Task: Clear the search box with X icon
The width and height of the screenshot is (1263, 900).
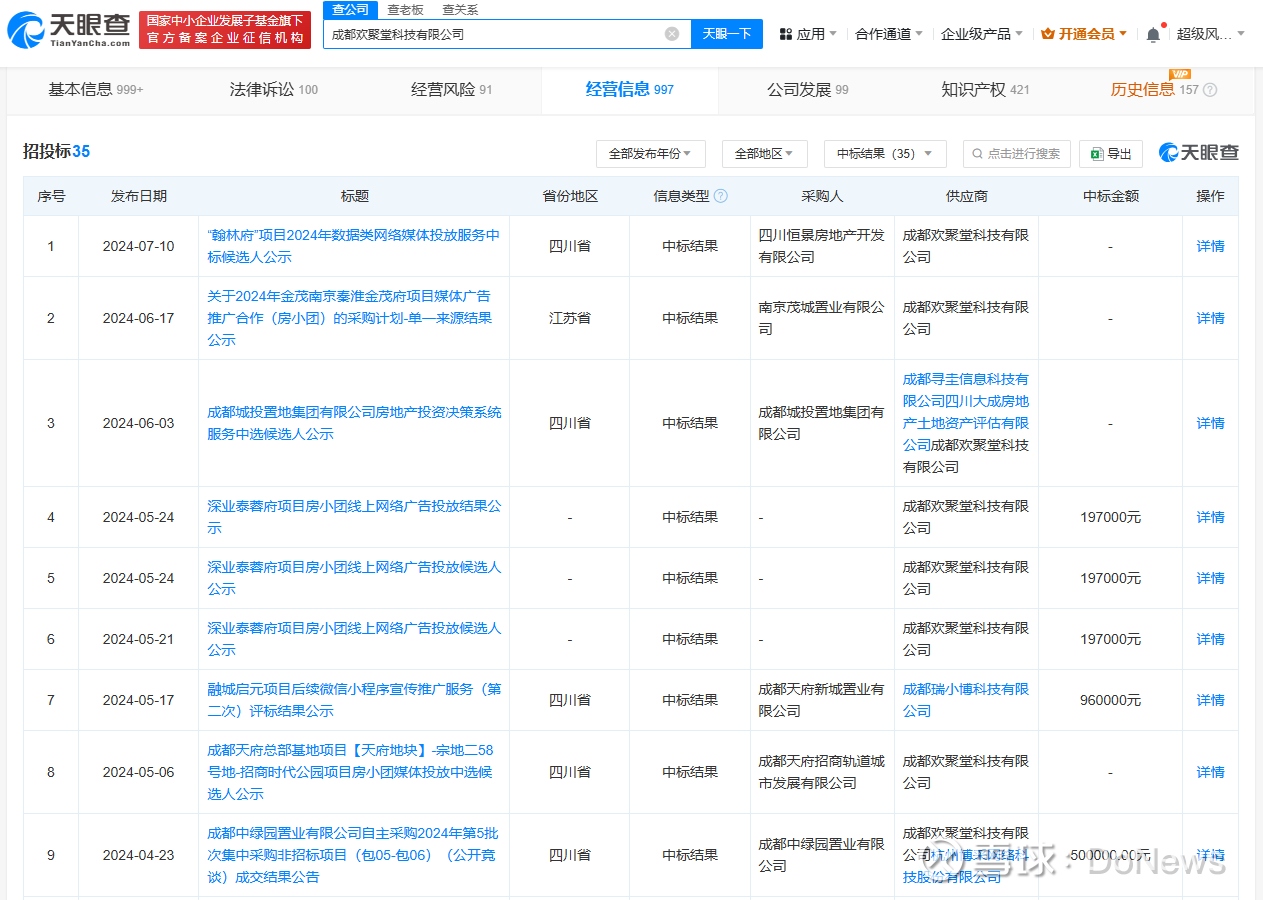Action: click(671, 34)
